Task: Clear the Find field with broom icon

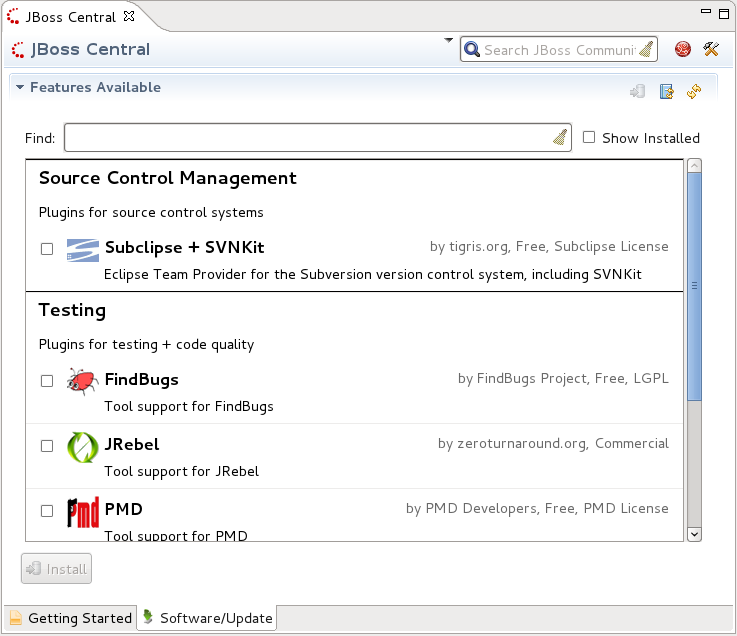Action: coord(560,137)
